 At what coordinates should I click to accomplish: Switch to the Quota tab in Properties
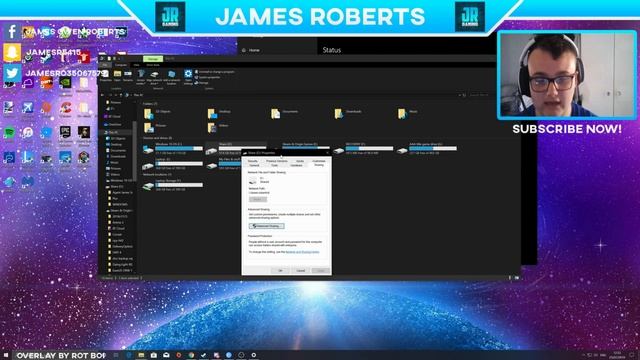(300, 161)
